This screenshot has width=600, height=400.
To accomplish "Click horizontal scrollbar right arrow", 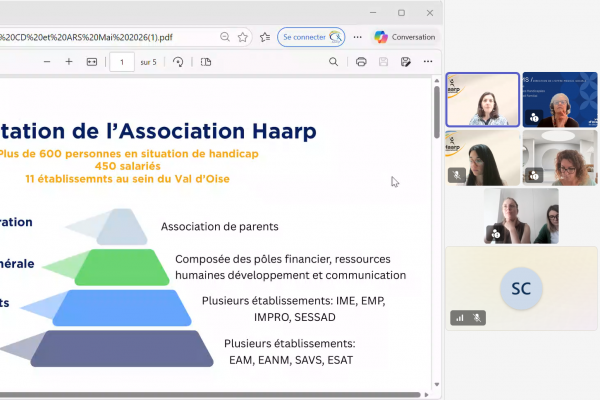I will coord(426,395).
